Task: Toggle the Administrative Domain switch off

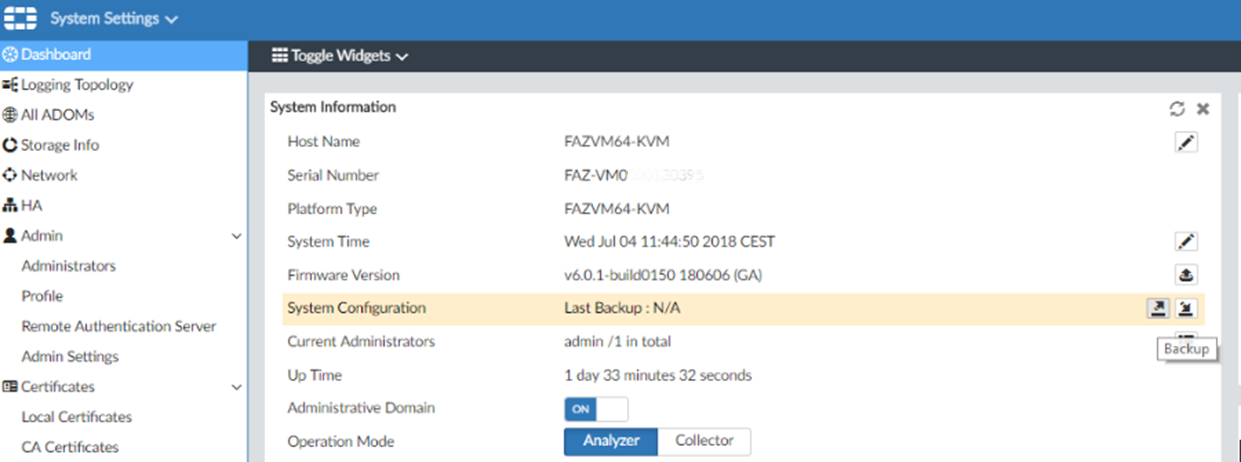Action: (596, 409)
